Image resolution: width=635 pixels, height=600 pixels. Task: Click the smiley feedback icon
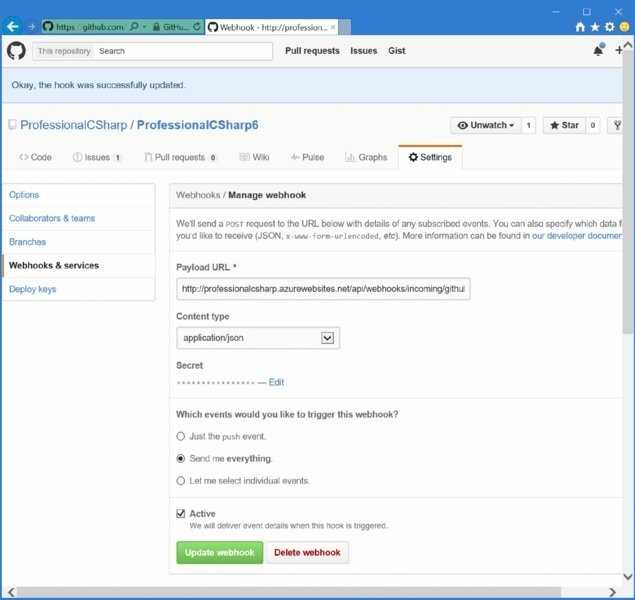coord(624,27)
